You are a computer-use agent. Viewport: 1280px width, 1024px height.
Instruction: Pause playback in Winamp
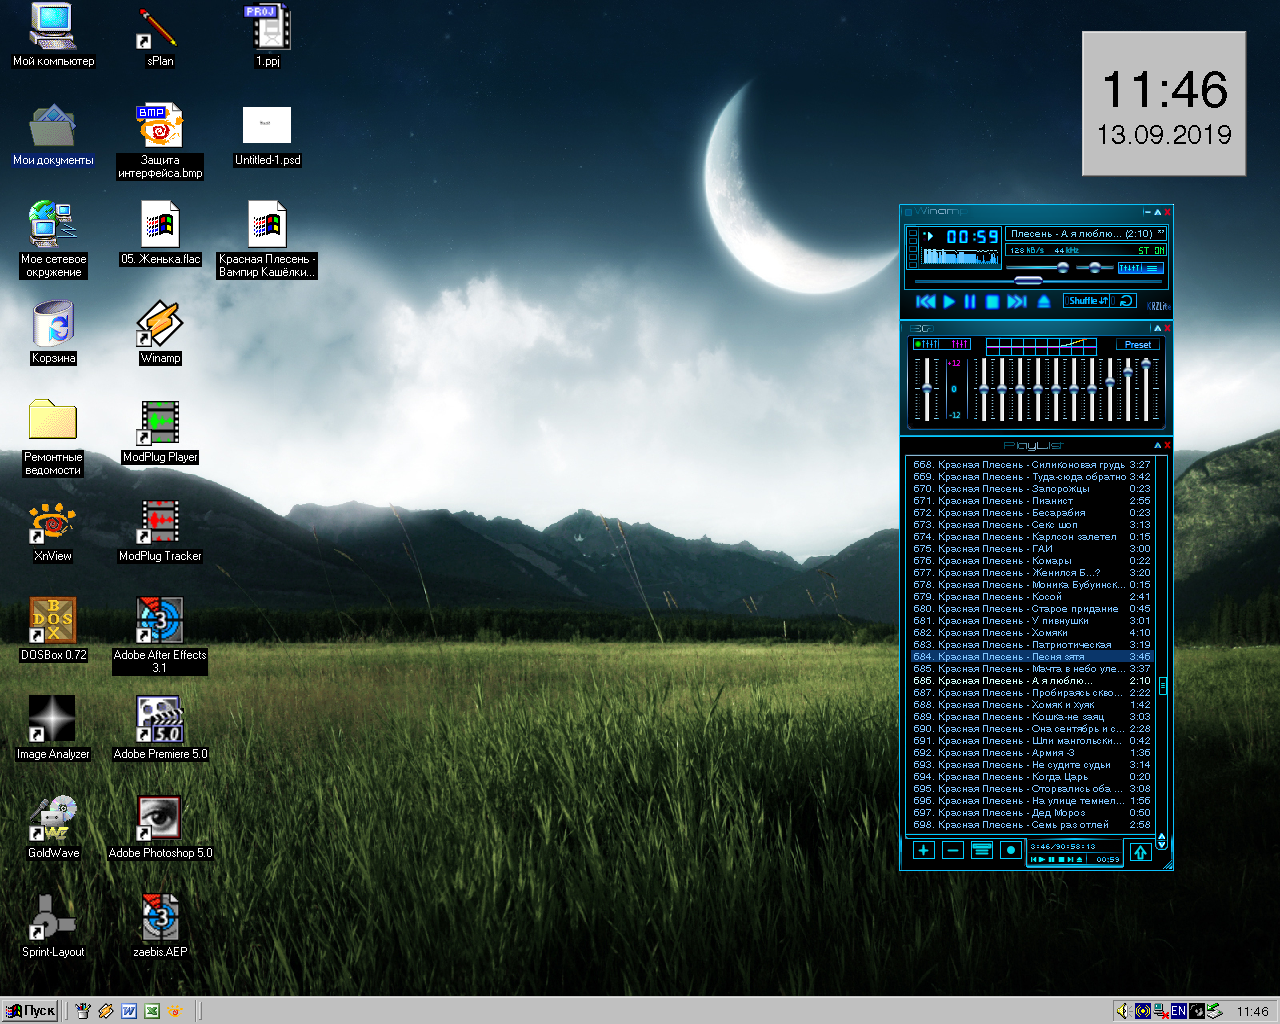tap(969, 301)
